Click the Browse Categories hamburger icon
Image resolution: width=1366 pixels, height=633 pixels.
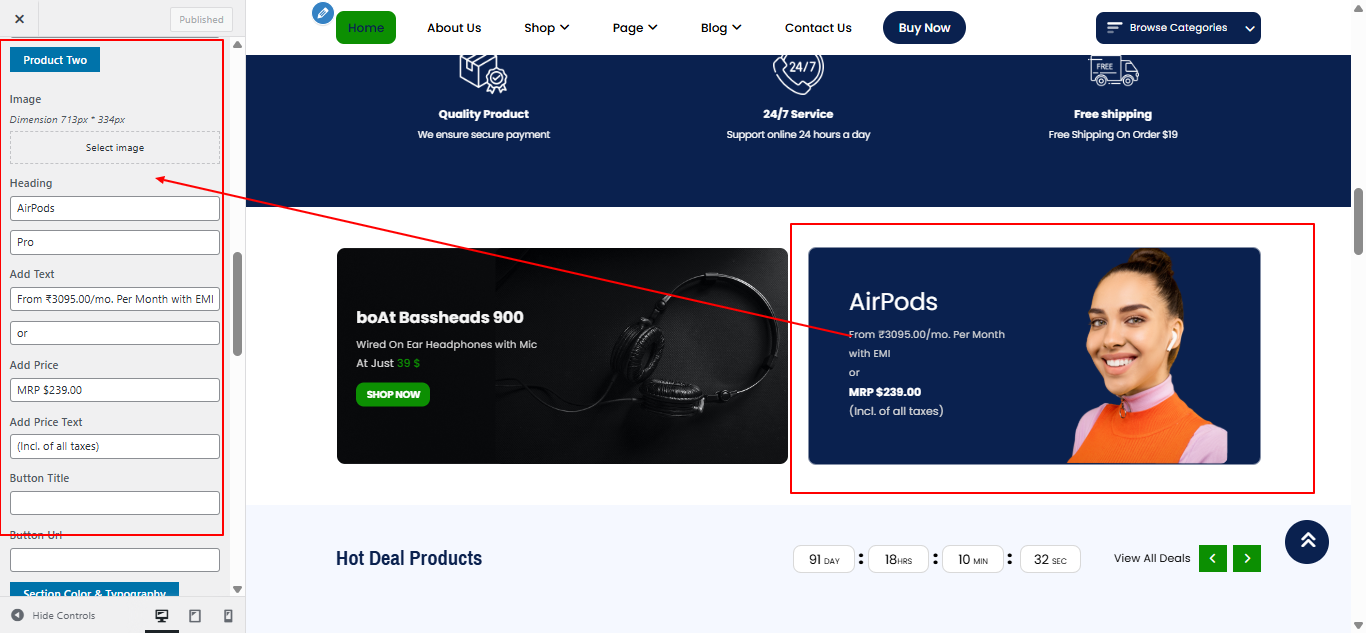[1113, 28]
